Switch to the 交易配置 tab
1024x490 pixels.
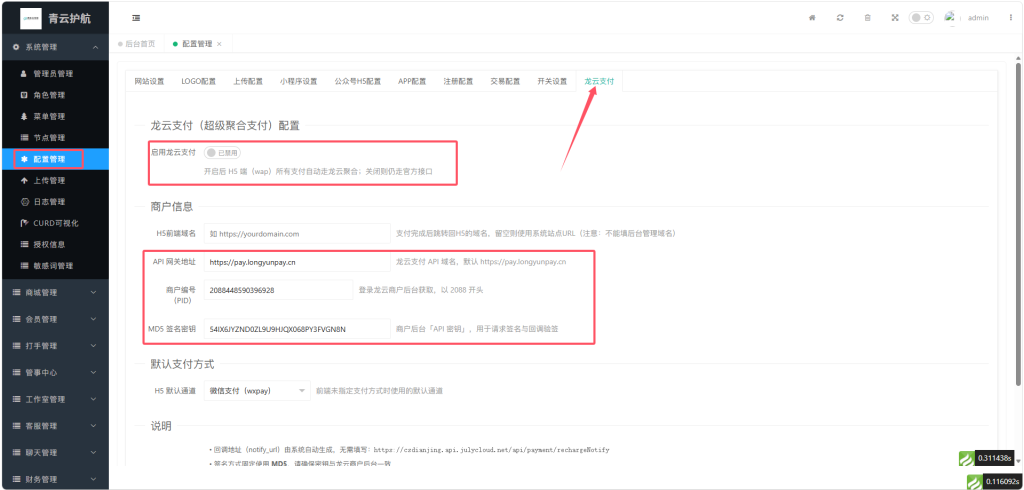[505, 82]
